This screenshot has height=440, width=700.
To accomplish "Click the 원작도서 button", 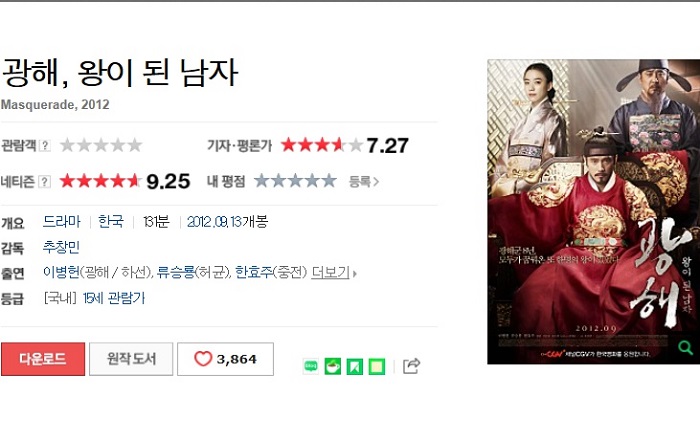I will click(131, 359).
